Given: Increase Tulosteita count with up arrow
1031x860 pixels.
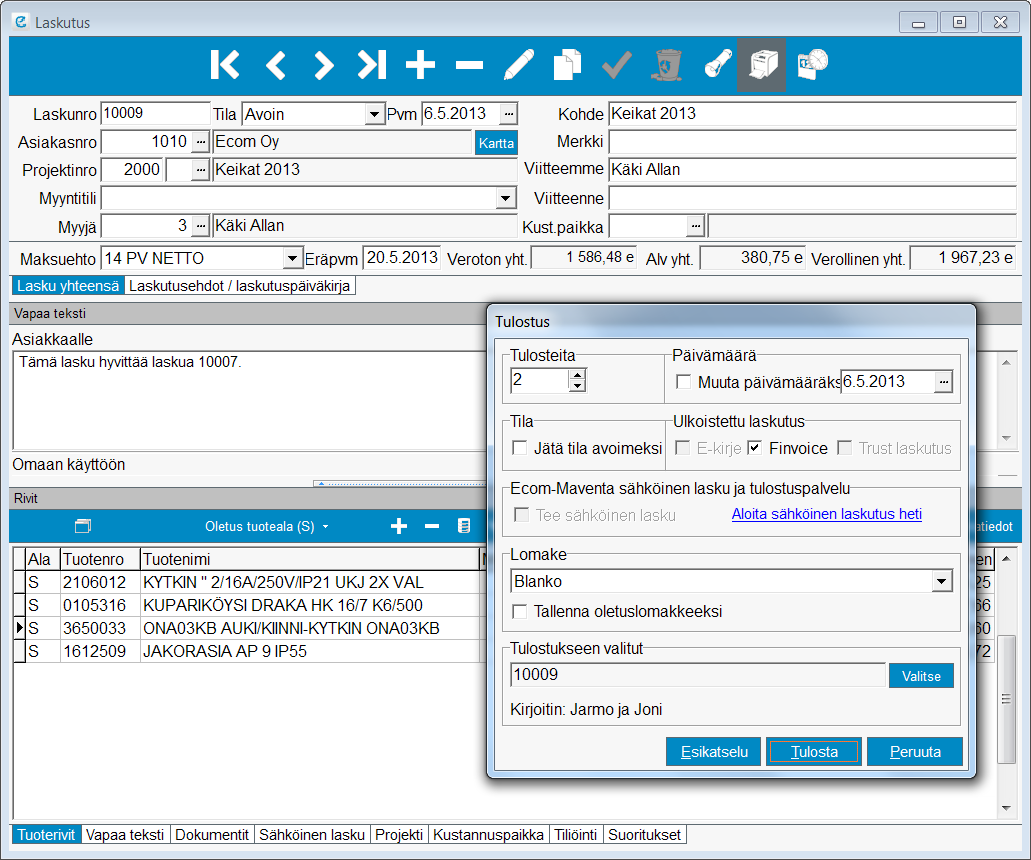Looking at the screenshot, I should coord(577,375).
